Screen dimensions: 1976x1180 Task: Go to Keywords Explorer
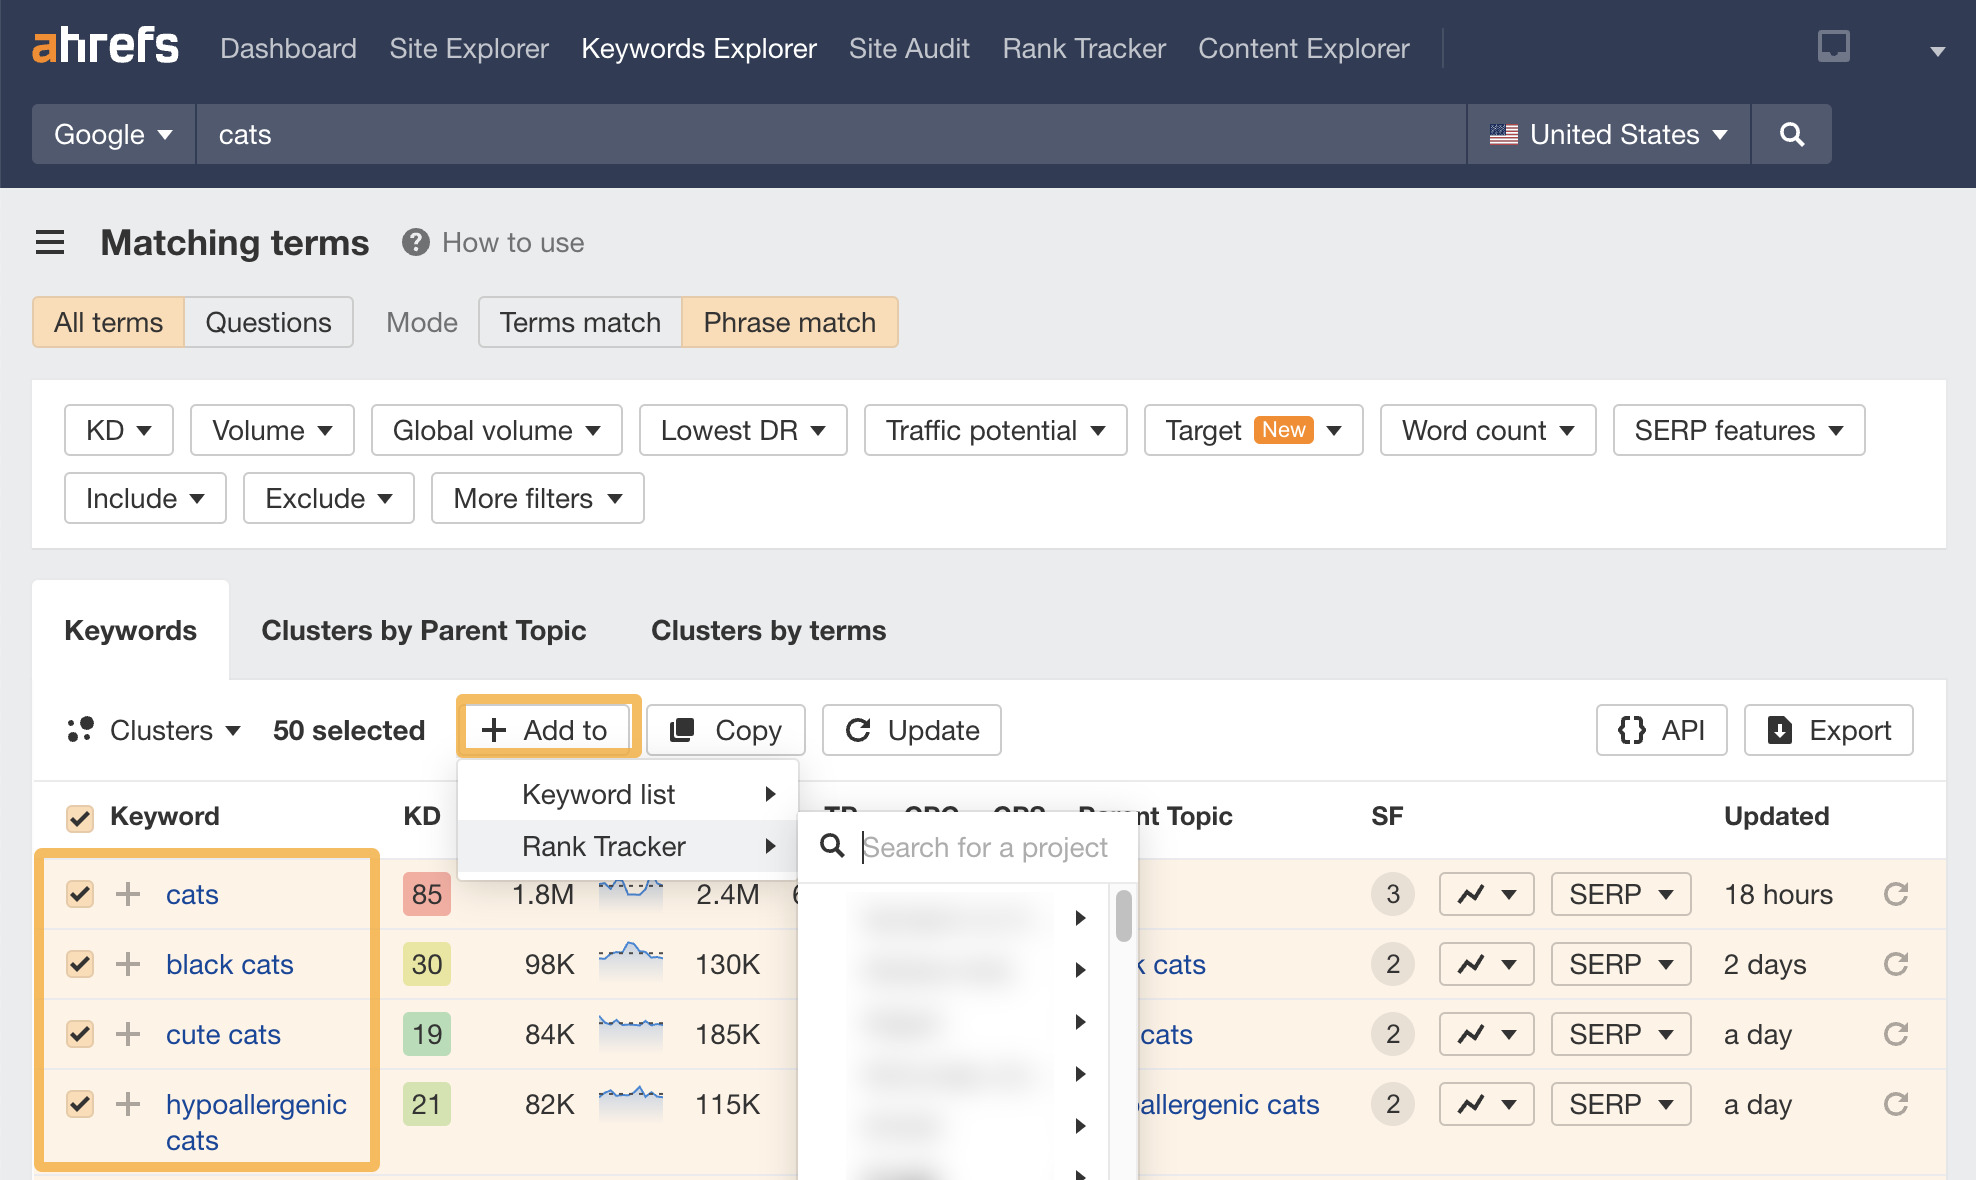698,48
